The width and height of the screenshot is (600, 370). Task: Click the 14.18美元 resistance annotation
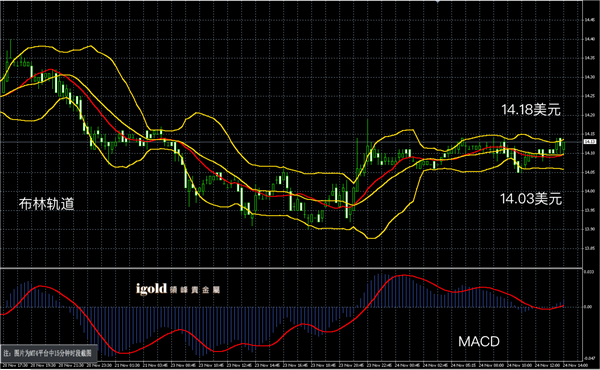(x=531, y=110)
